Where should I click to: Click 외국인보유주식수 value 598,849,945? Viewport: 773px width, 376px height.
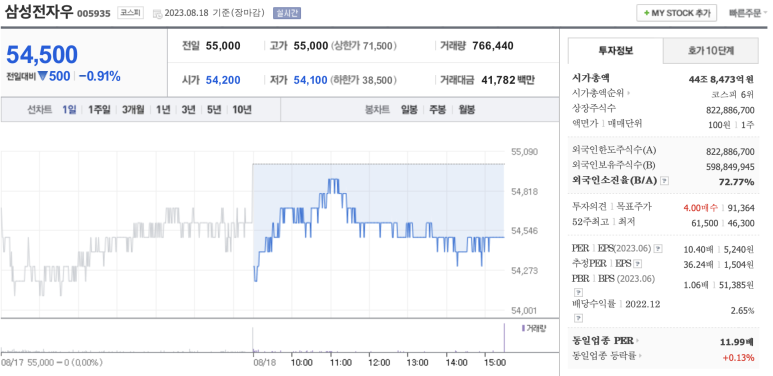[730, 166]
